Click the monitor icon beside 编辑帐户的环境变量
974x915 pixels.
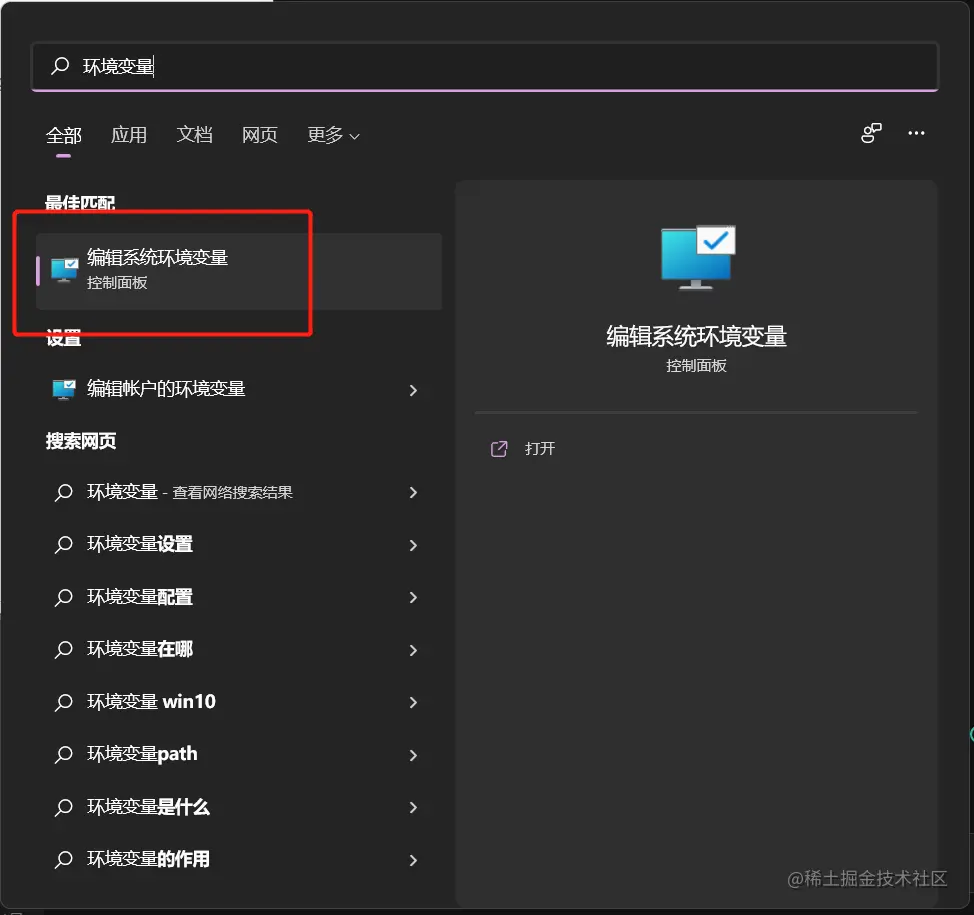(64, 389)
